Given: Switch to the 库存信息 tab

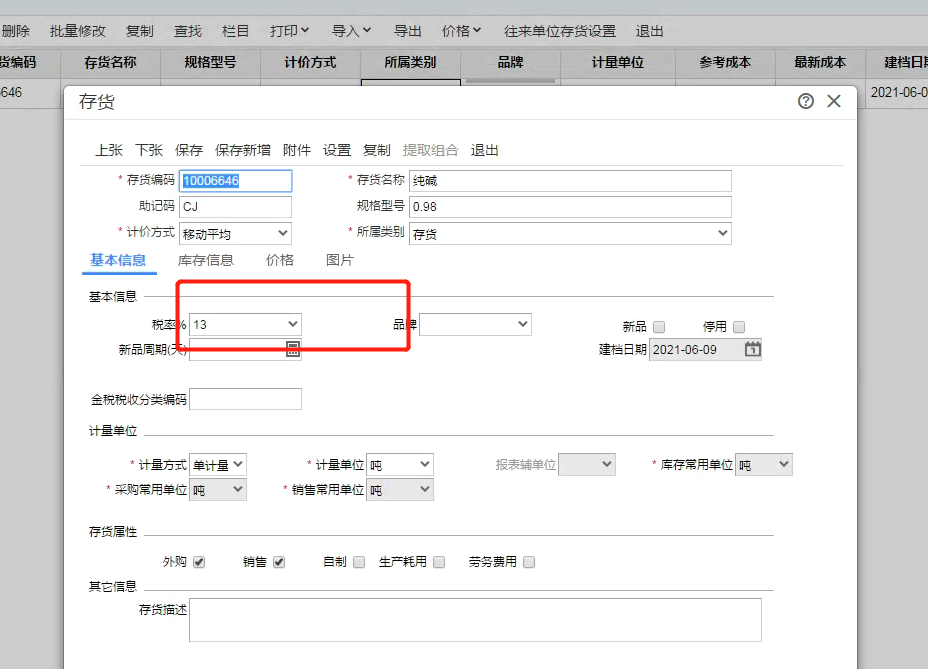Looking at the screenshot, I should pyautogui.click(x=205, y=260).
